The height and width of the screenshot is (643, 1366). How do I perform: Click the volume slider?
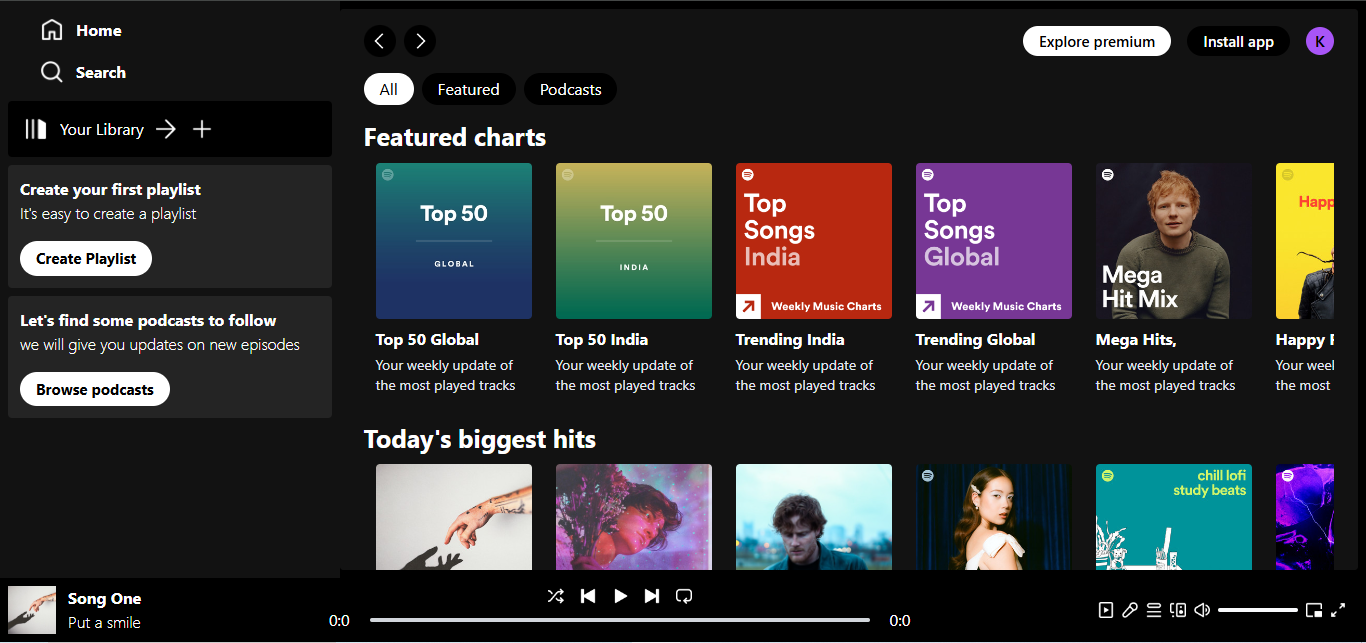coord(1258,610)
